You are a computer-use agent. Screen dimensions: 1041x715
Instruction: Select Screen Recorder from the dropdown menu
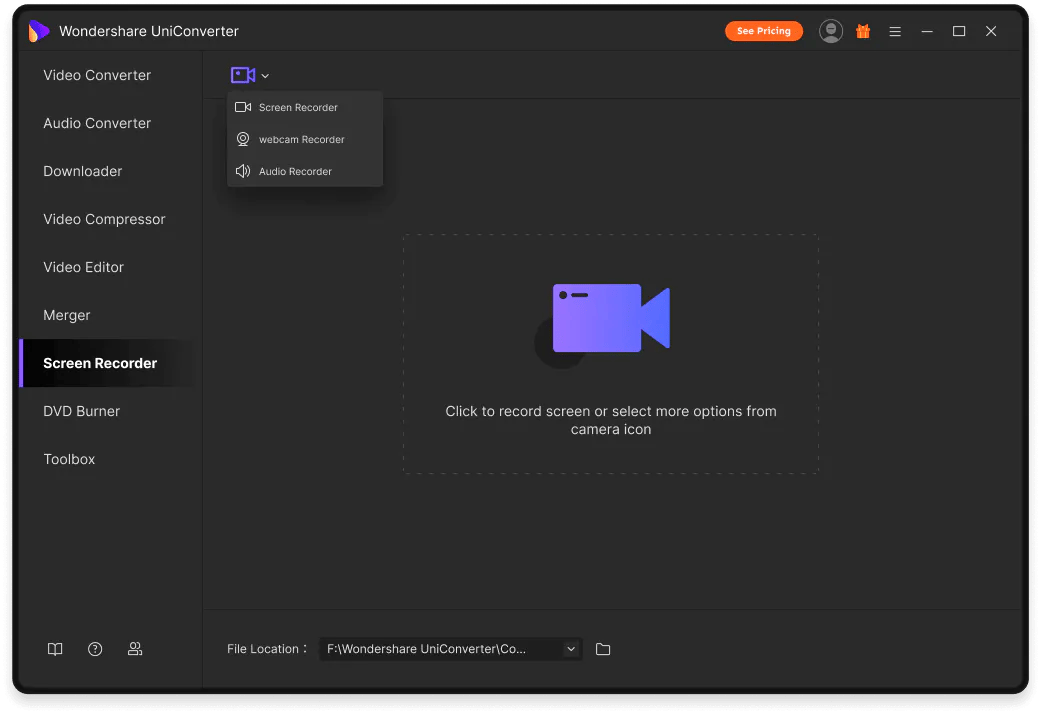pyautogui.click(x=297, y=107)
